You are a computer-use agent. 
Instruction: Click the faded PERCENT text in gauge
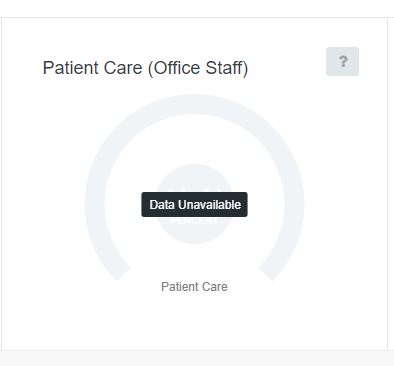(194, 221)
